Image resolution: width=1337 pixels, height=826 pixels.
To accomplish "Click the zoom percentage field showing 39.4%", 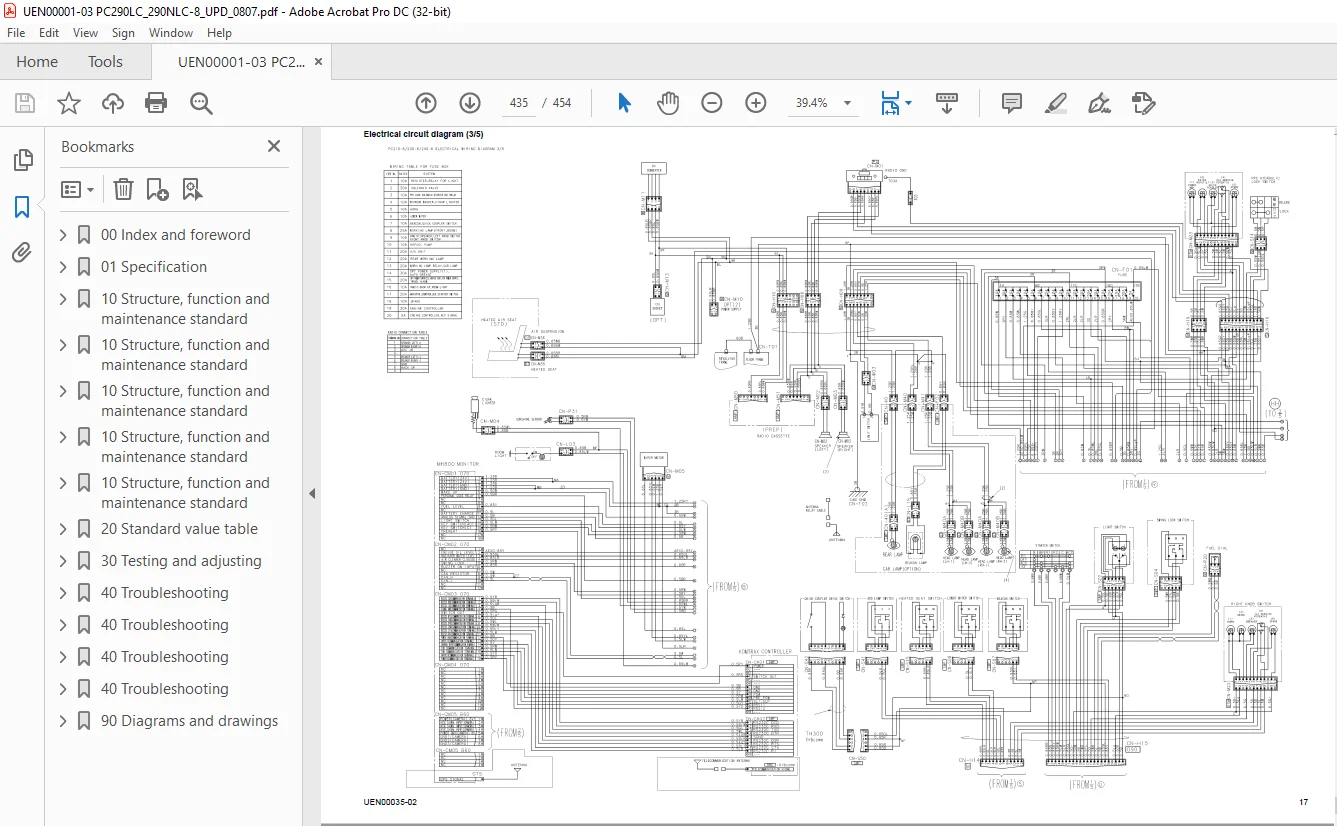I will click(x=812, y=103).
